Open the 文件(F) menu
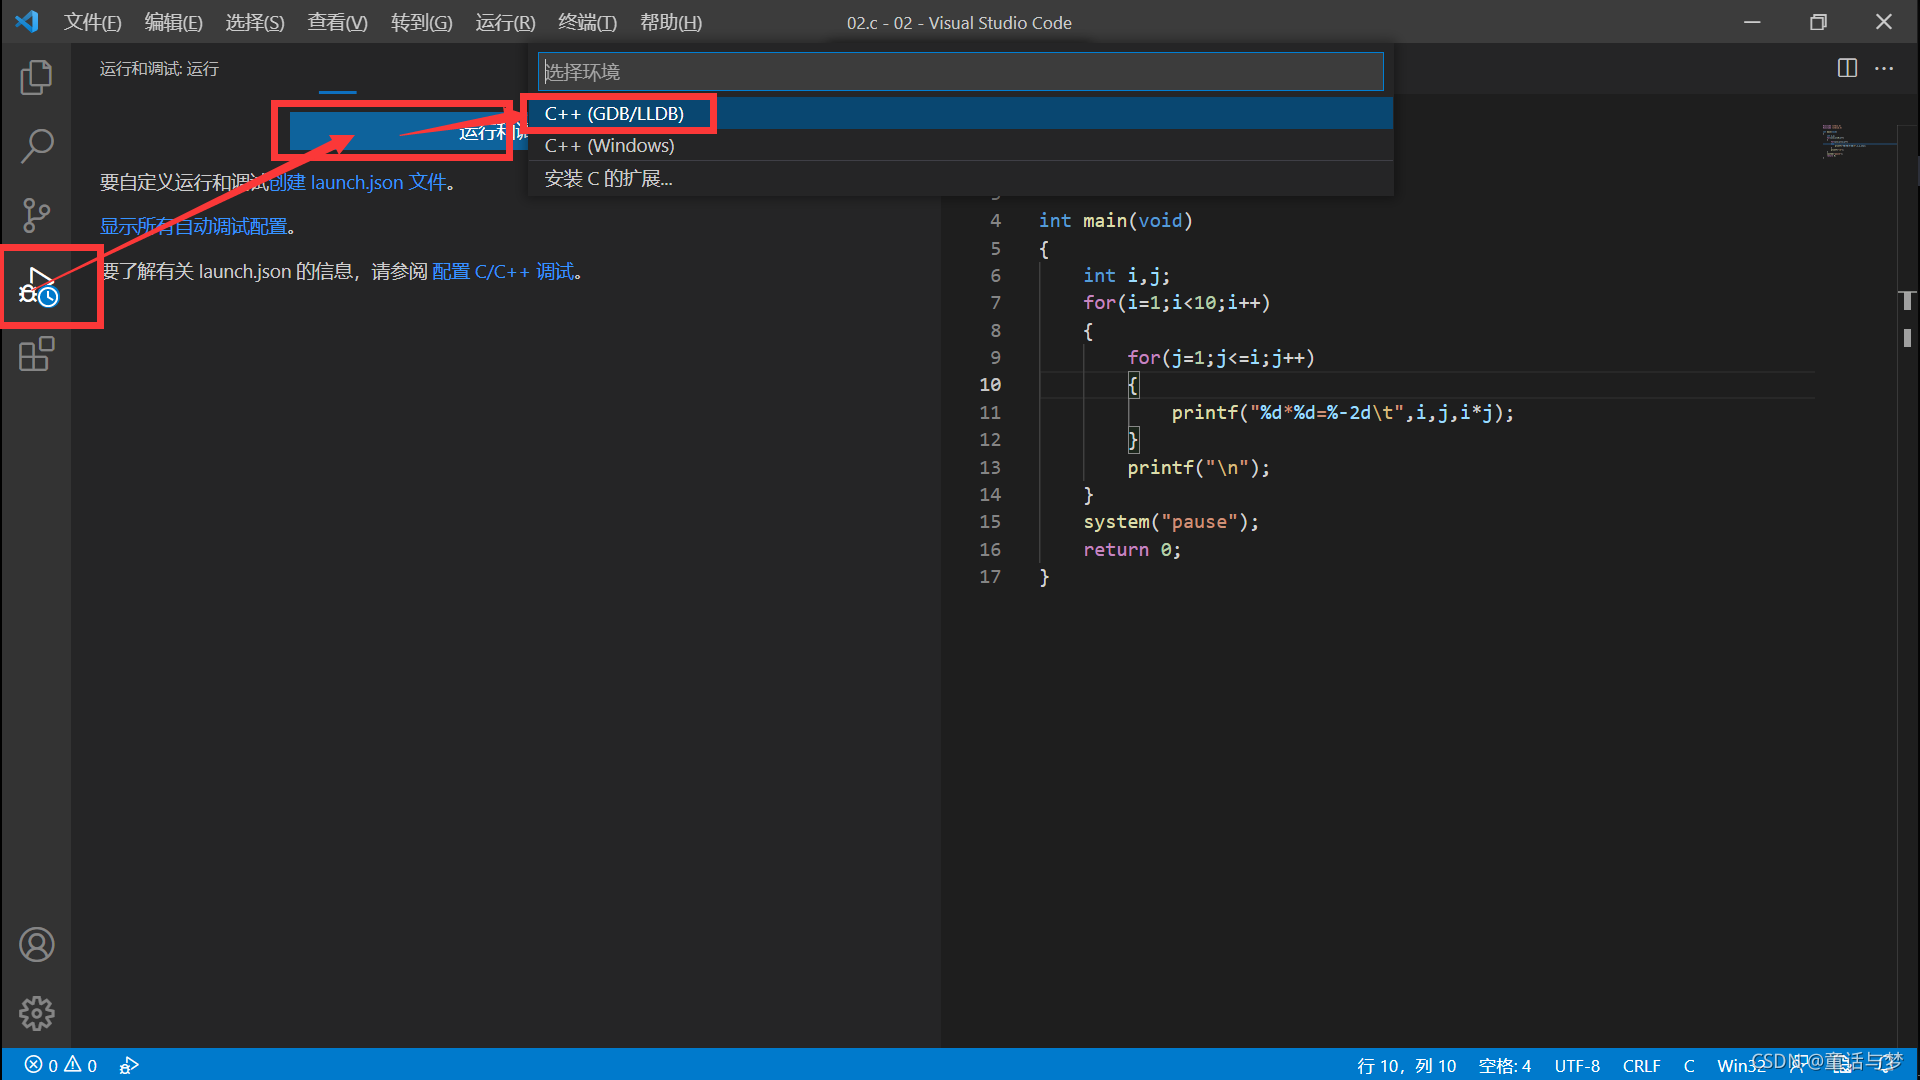Screen dimensions: 1920x1080 (x=93, y=22)
